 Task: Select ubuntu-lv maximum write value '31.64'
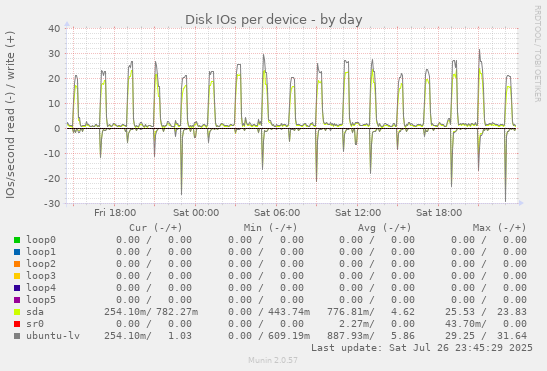click(x=512, y=335)
